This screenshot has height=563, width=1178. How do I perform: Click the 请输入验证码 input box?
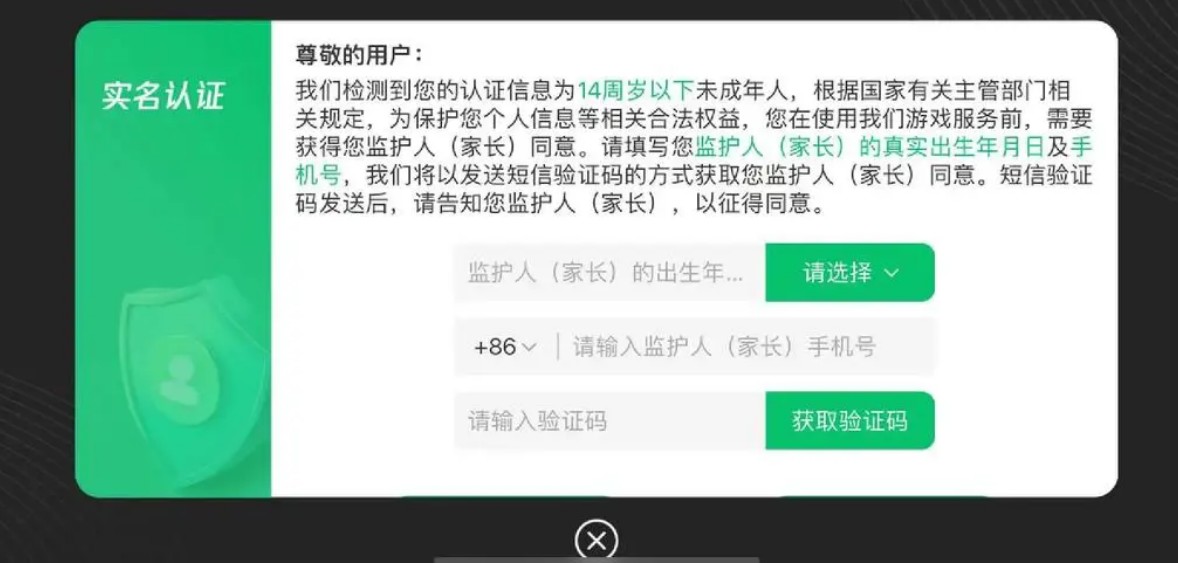click(x=609, y=420)
